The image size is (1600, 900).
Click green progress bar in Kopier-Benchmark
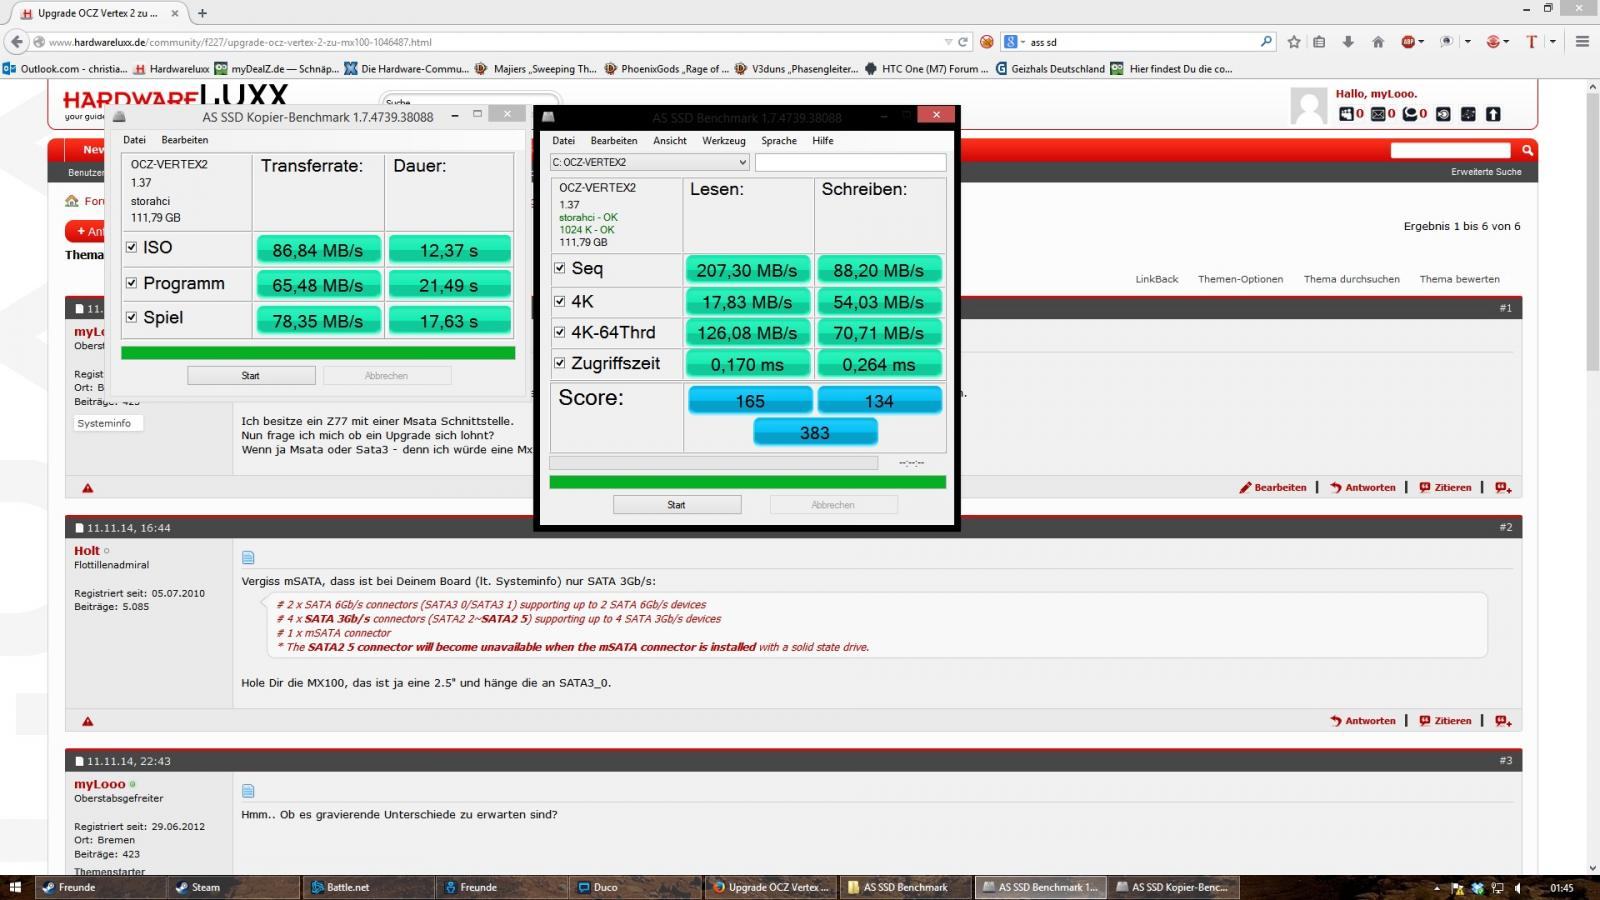(x=318, y=352)
